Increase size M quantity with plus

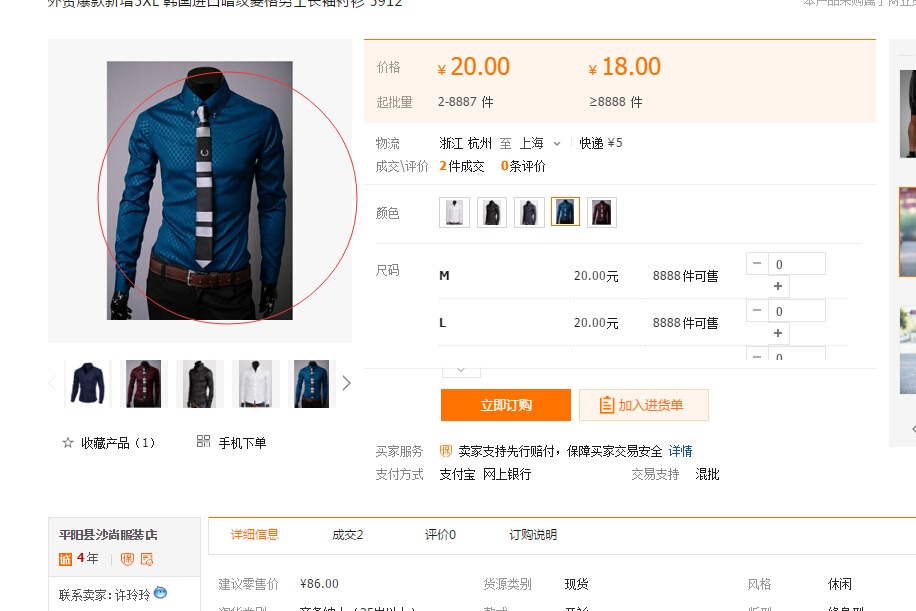click(778, 286)
